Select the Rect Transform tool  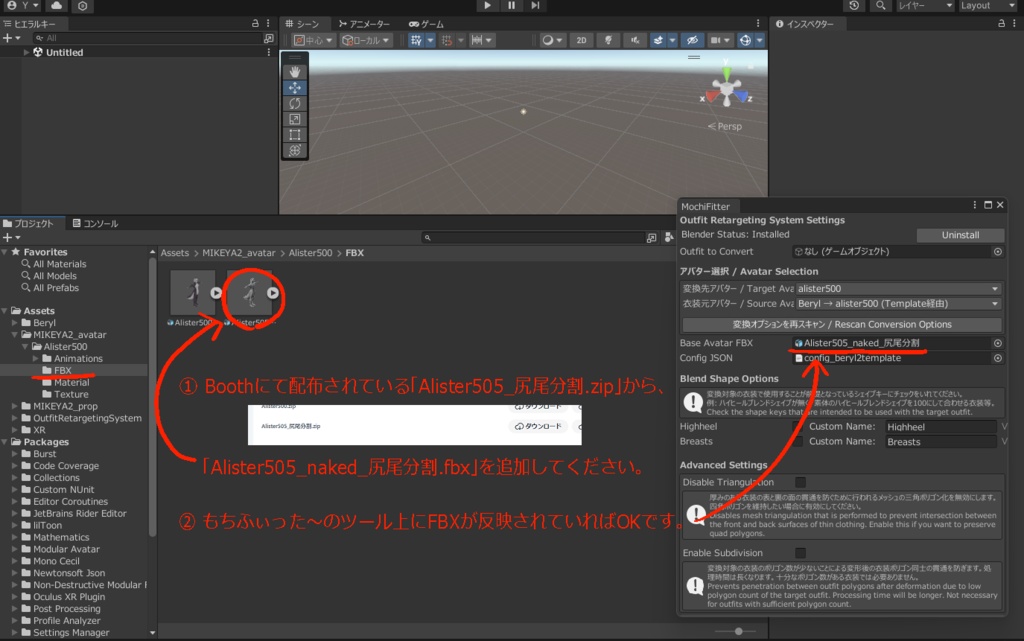point(295,134)
